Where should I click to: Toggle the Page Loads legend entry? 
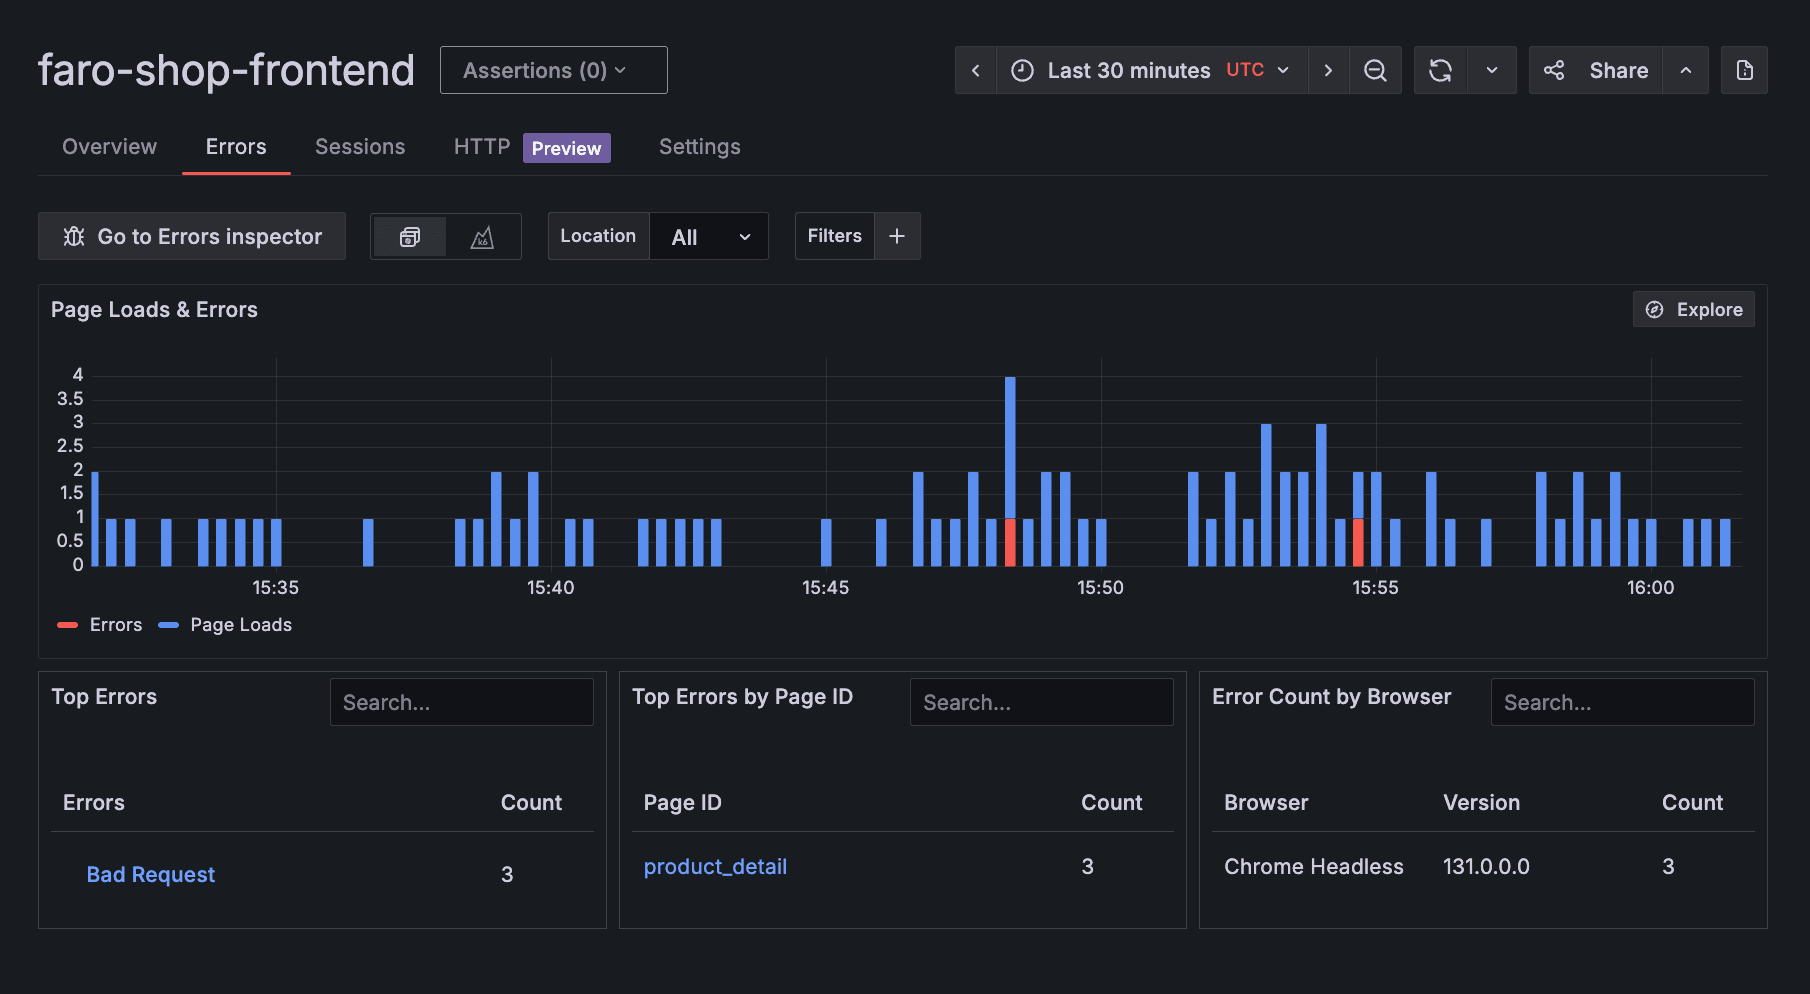[226, 624]
